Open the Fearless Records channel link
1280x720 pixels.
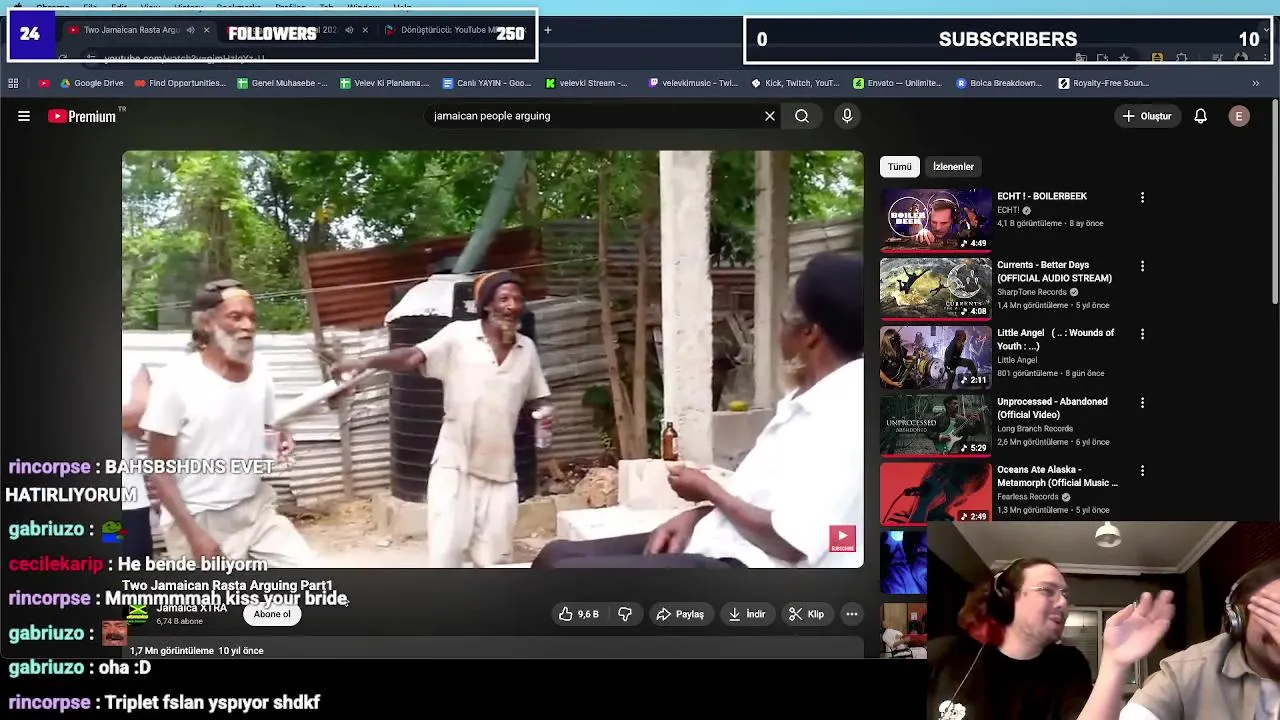coord(1027,497)
